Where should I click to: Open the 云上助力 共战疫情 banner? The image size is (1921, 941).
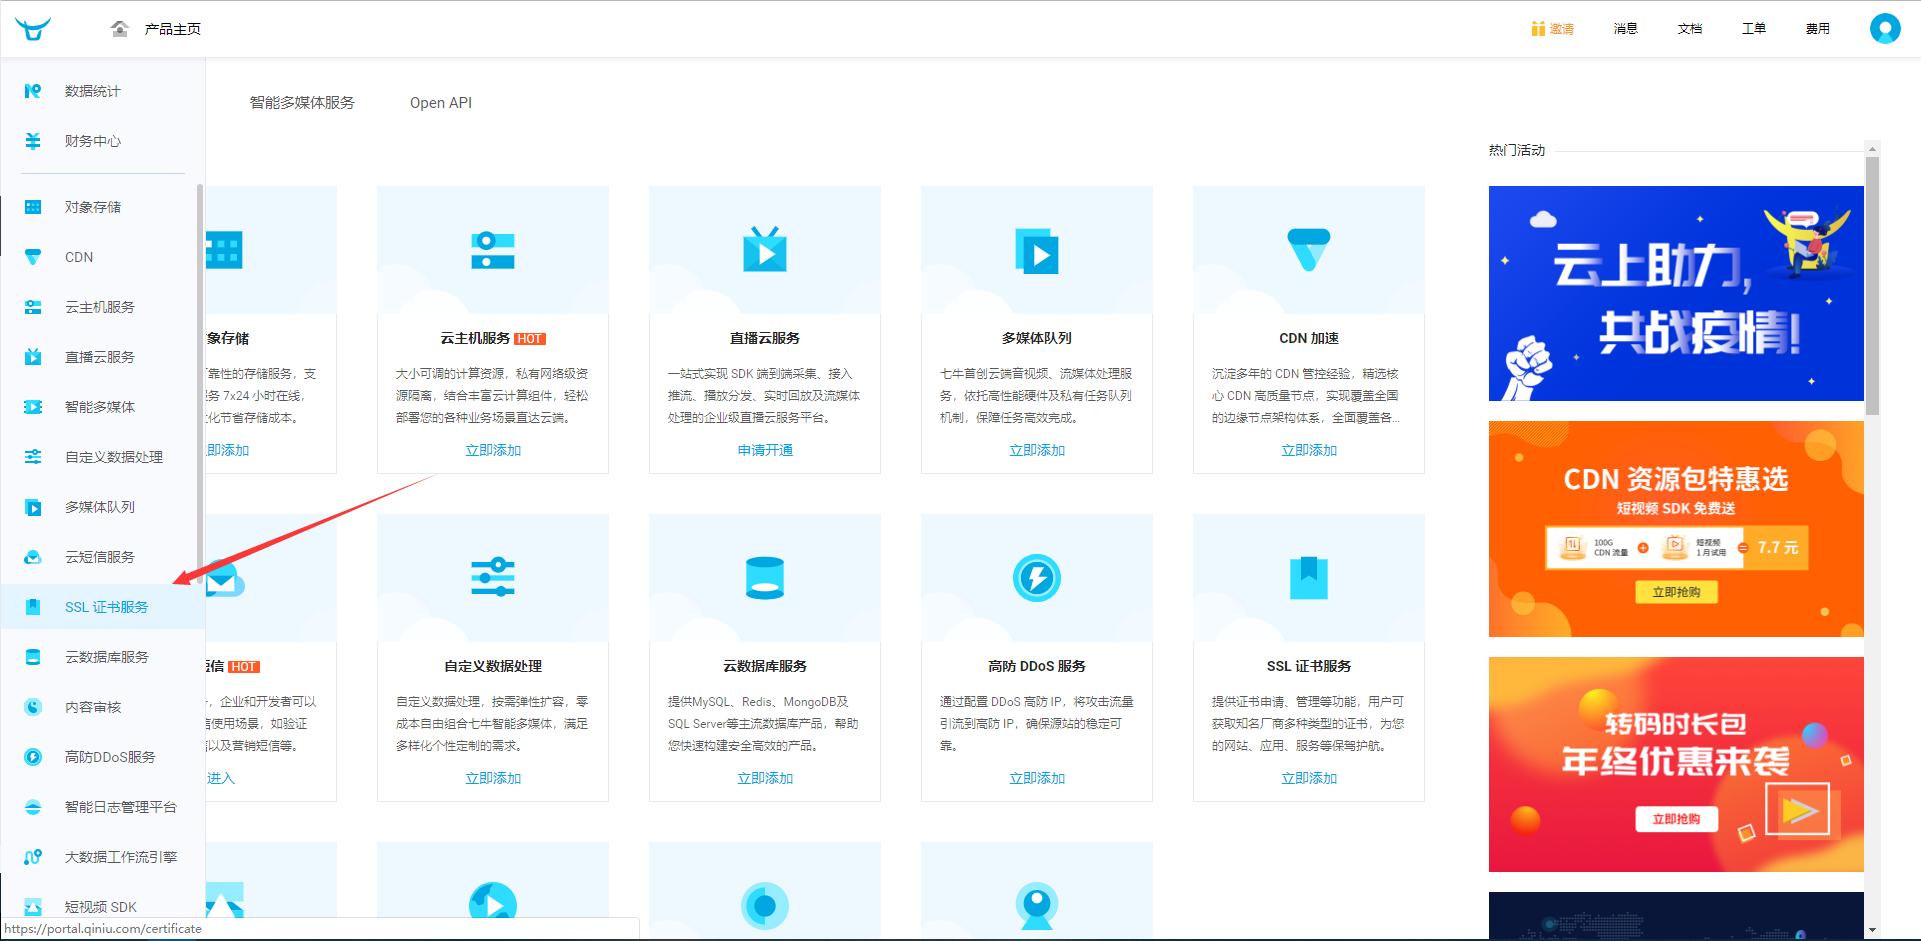click(1676, 293)
